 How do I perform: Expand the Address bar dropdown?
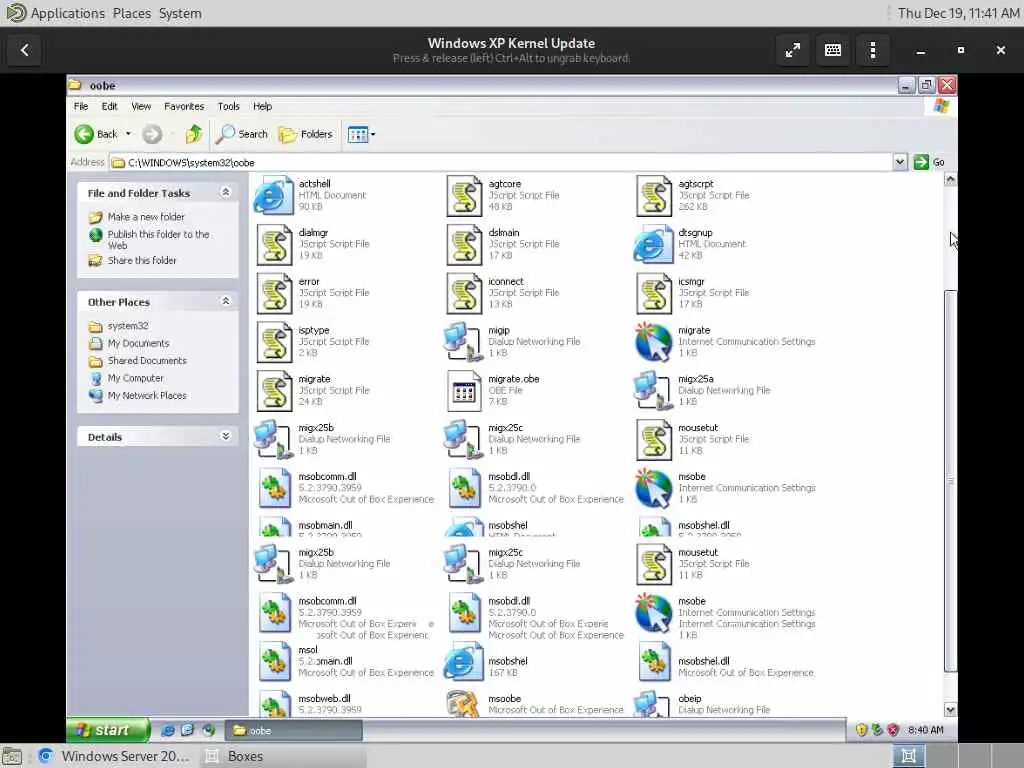(900, 162)
